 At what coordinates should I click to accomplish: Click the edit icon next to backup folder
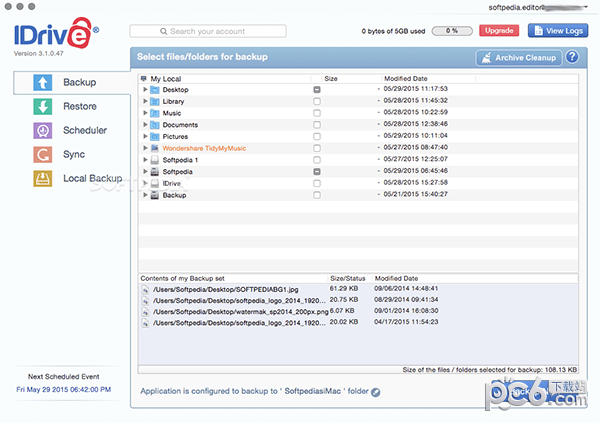376,392
